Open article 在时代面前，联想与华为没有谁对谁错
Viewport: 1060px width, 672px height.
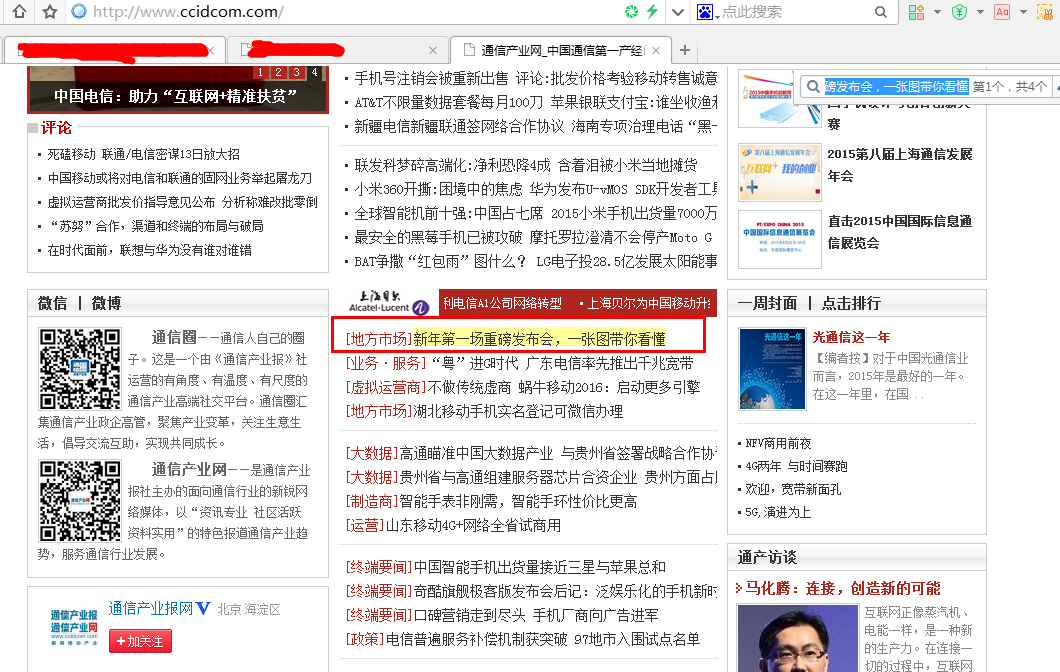point(149,250)
